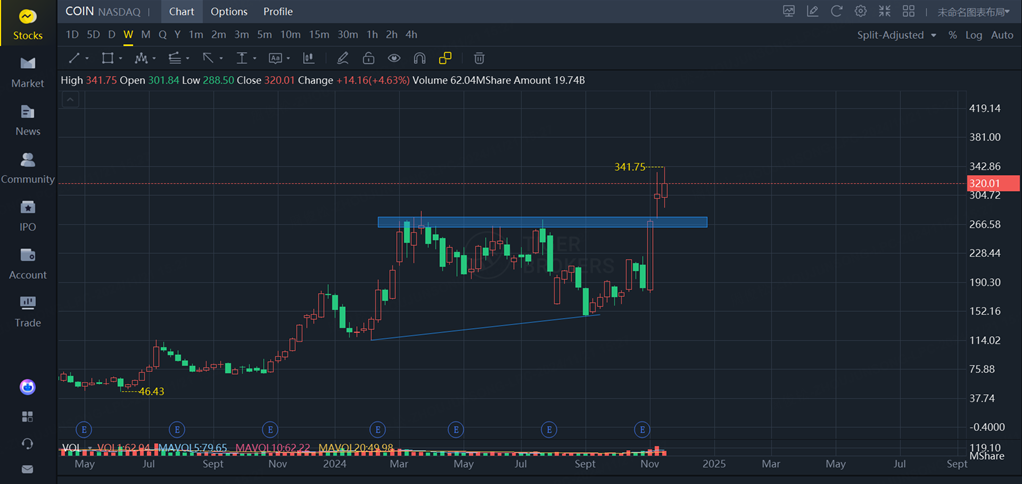This screenshot has height=484, width=1022.
Task: Toggle drawings visibility eye icon
Action: (x=394, y=59)
